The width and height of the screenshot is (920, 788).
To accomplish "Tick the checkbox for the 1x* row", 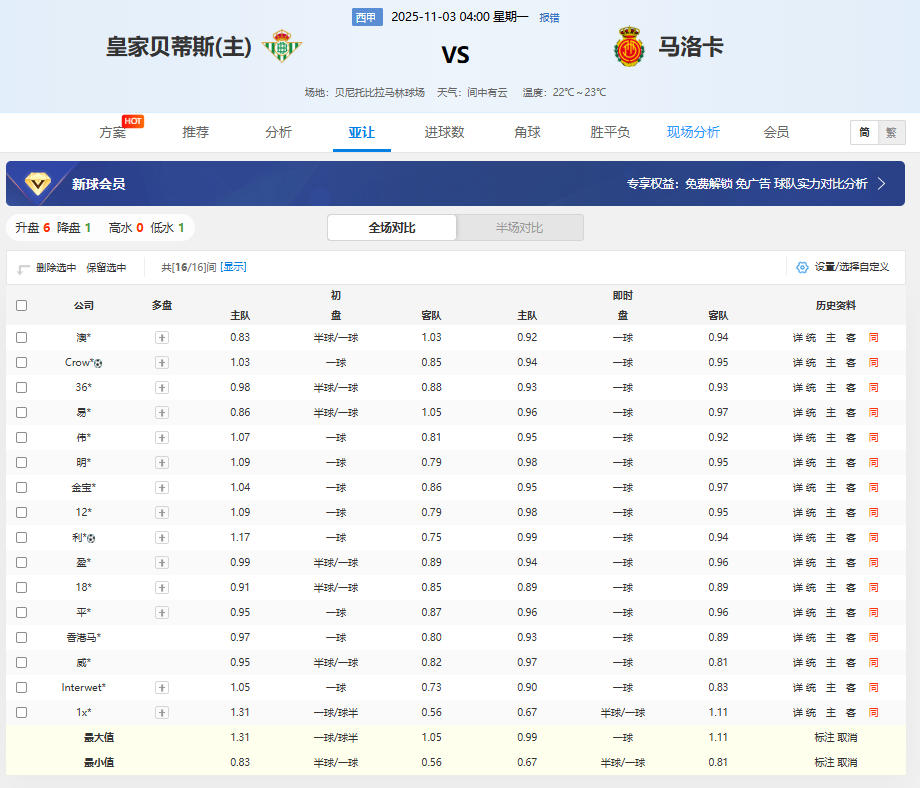I will click(x=22, y=713).
